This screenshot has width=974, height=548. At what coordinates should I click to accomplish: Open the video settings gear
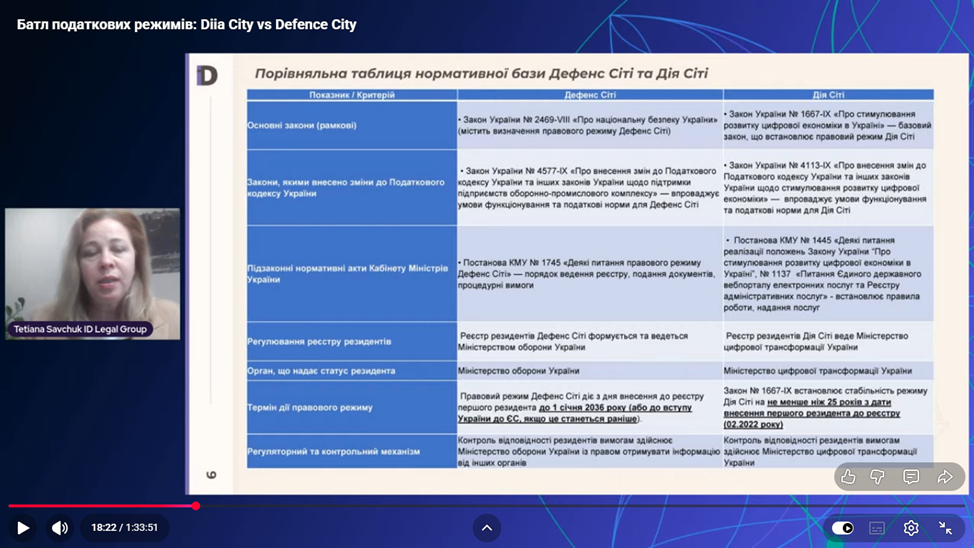911,528
